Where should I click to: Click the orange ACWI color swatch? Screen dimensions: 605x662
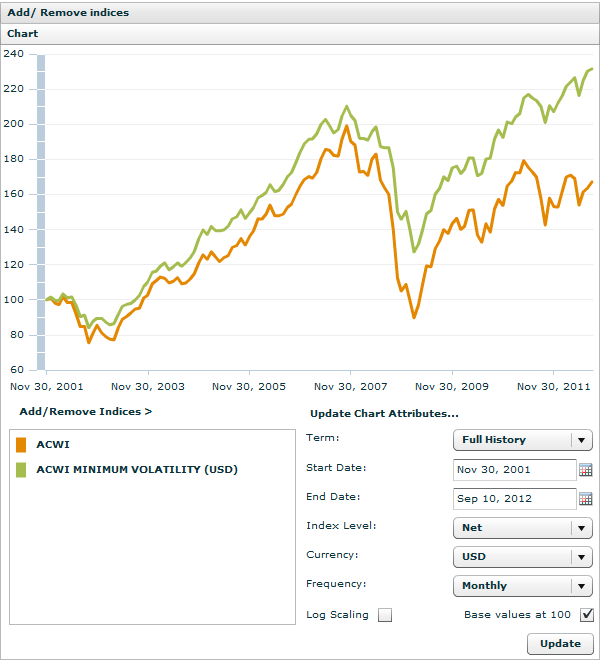21,445
